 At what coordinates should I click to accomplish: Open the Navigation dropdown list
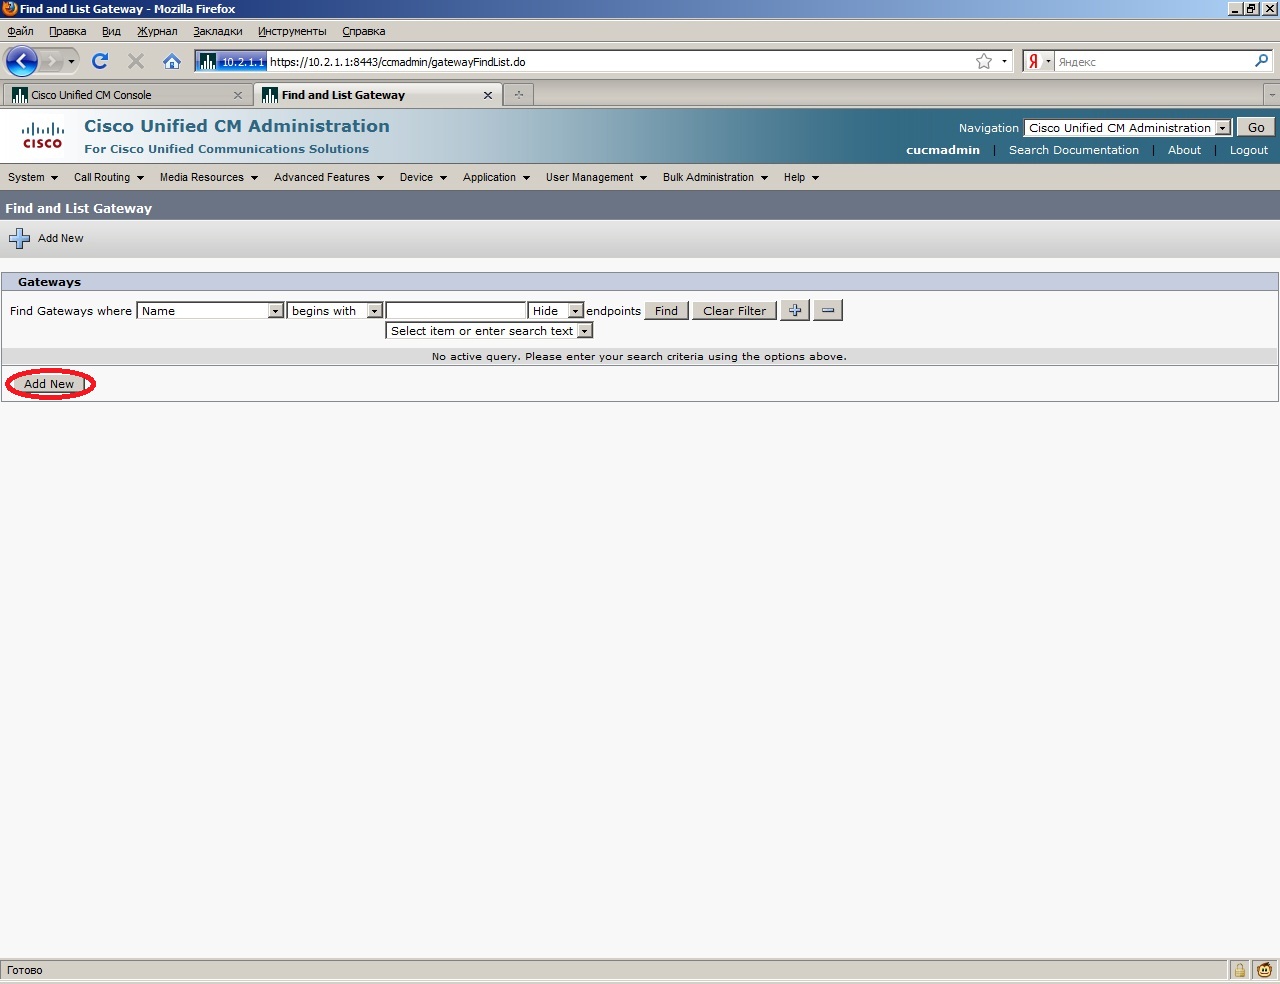[1128, 128]
